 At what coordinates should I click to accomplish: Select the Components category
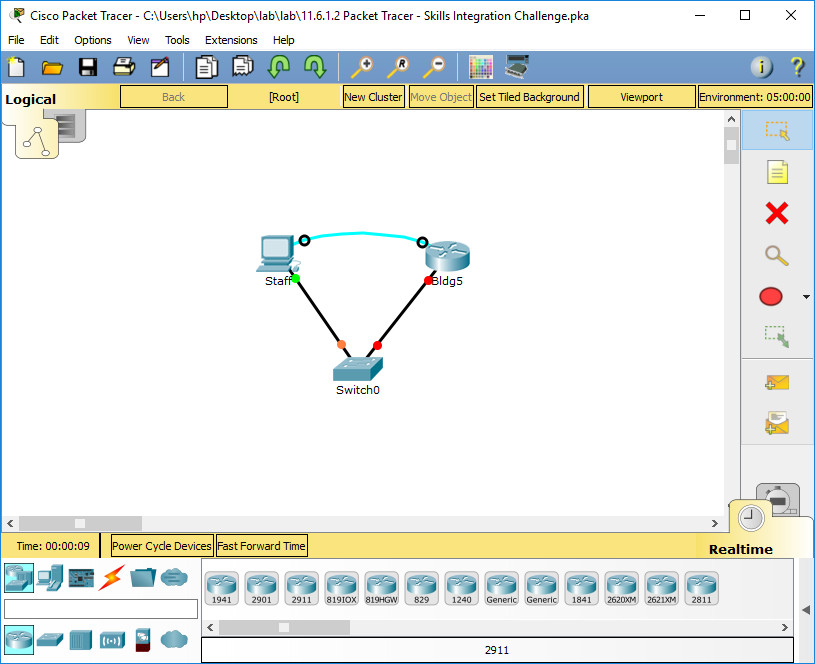[x=82, y=578]
